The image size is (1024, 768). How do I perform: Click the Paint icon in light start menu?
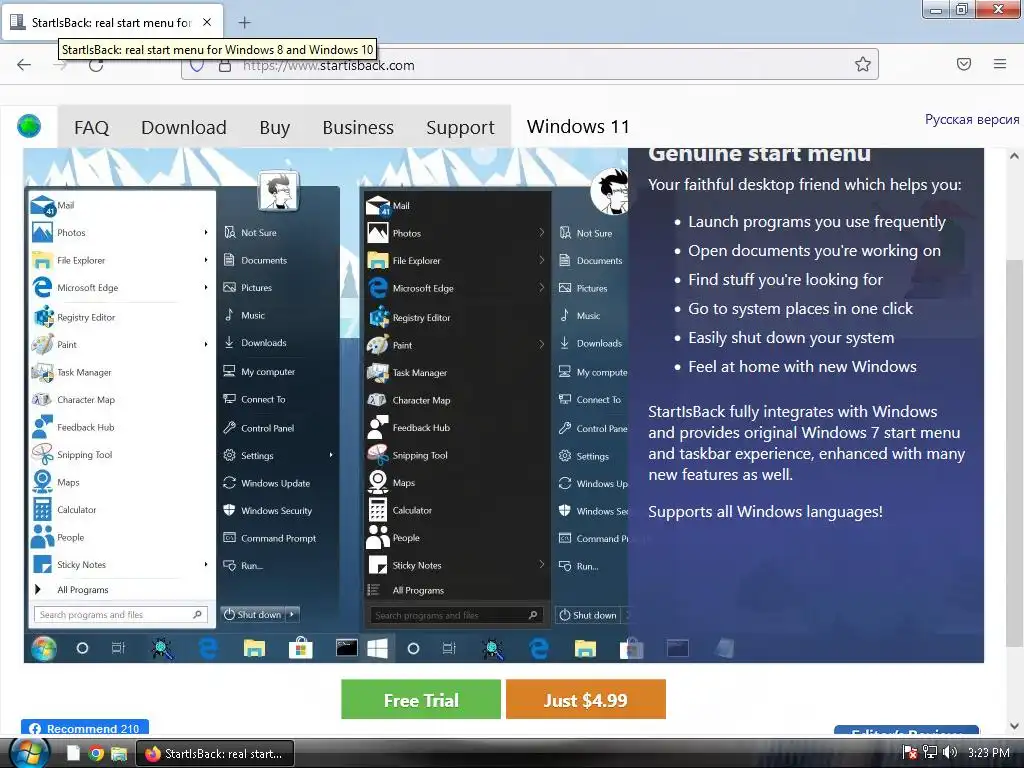pos(42,344)
